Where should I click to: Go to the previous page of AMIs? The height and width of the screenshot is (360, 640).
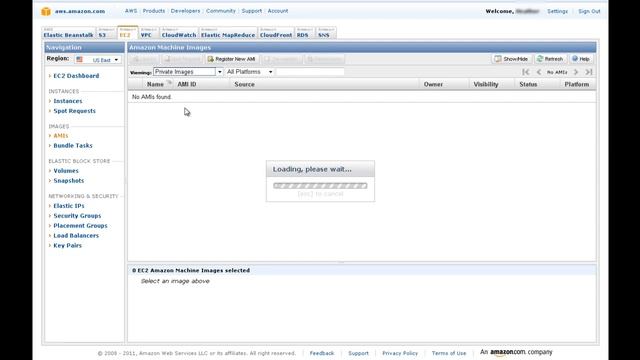tap(539, 72)
